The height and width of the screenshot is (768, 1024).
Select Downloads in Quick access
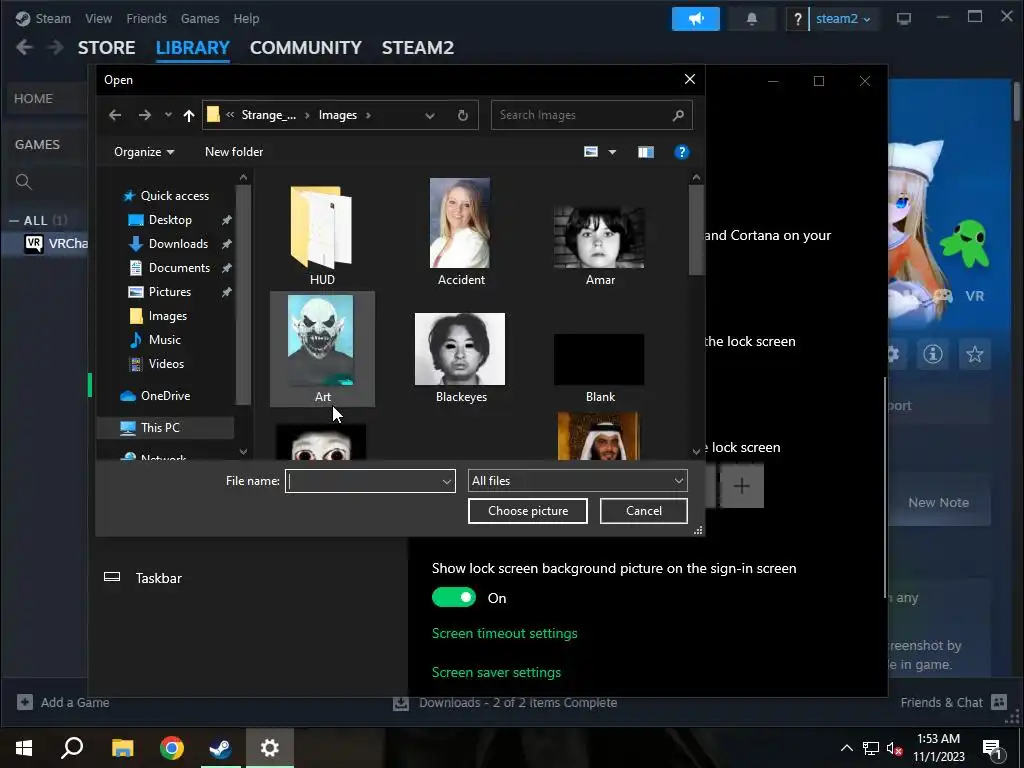pyautogui.click(x=178, y=244)
